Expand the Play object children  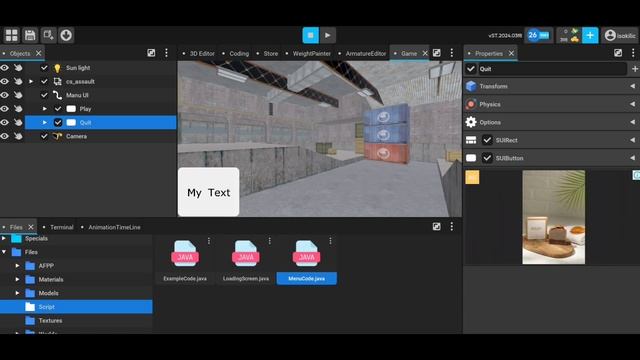click(x=44, y=109)
